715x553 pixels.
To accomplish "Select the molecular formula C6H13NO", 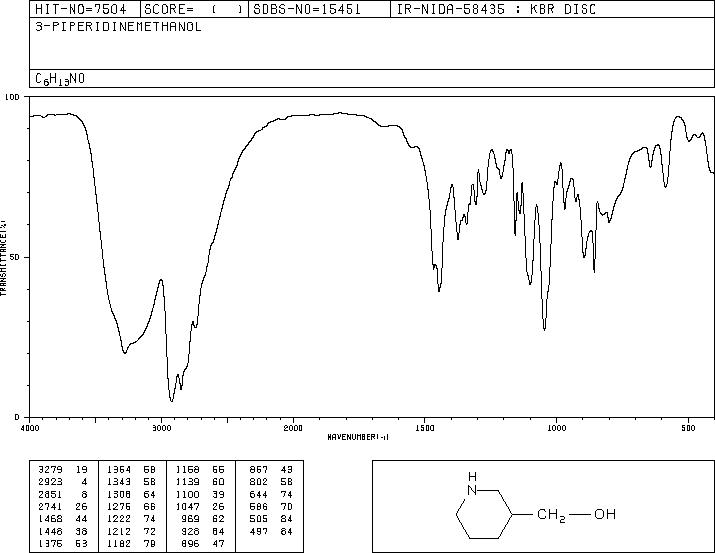I will tap(60, 79).
